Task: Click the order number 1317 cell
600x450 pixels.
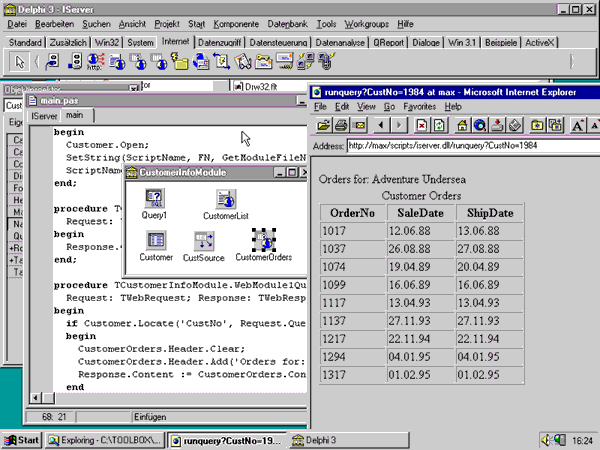Action: pyautogui.click(x=352, y=375)
